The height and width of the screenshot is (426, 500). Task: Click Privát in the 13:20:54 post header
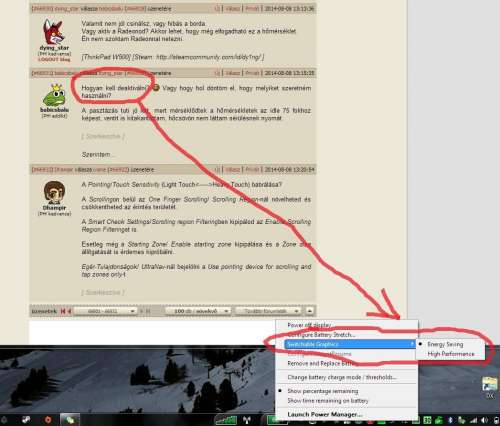[252, 169]
